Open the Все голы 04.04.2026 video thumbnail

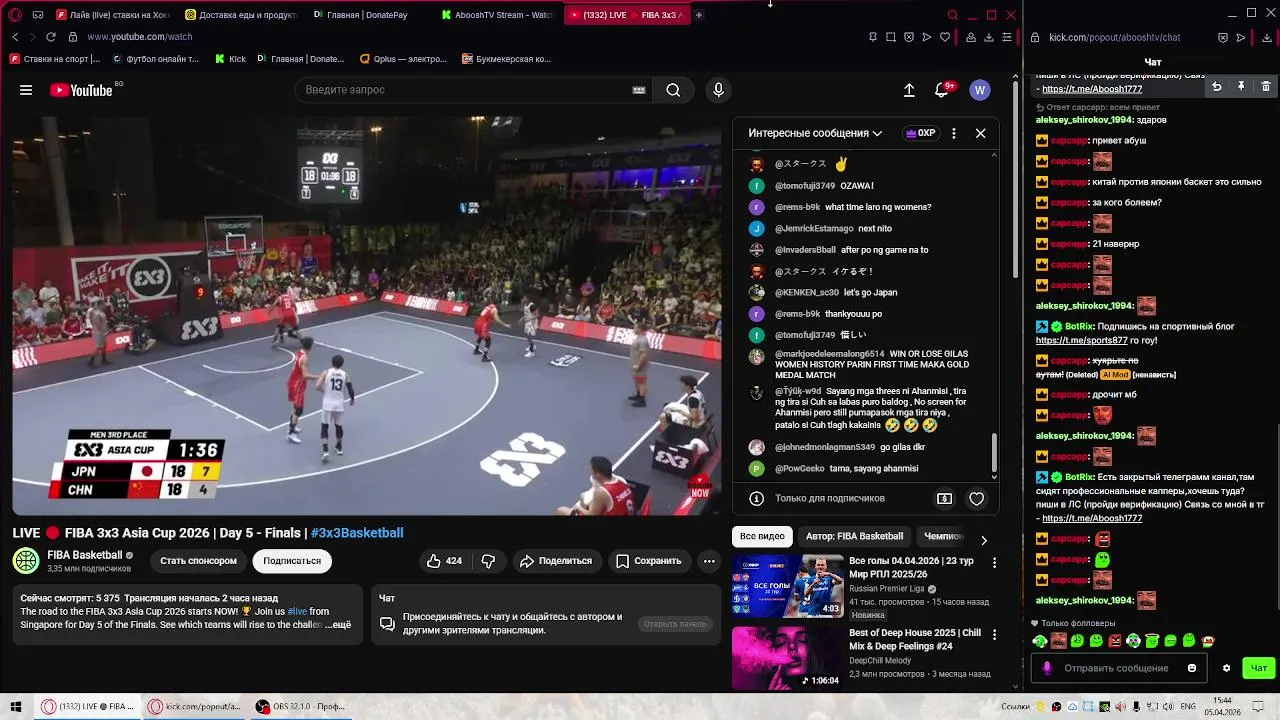coord(788,586)
